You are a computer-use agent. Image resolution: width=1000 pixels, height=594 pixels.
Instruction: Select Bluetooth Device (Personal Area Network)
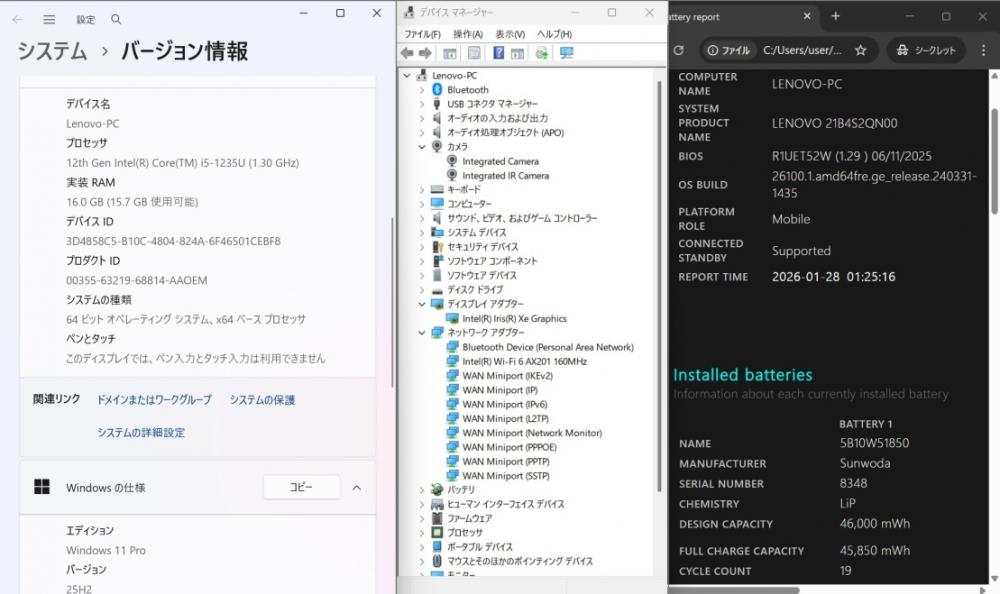click(x=548, y=347)
